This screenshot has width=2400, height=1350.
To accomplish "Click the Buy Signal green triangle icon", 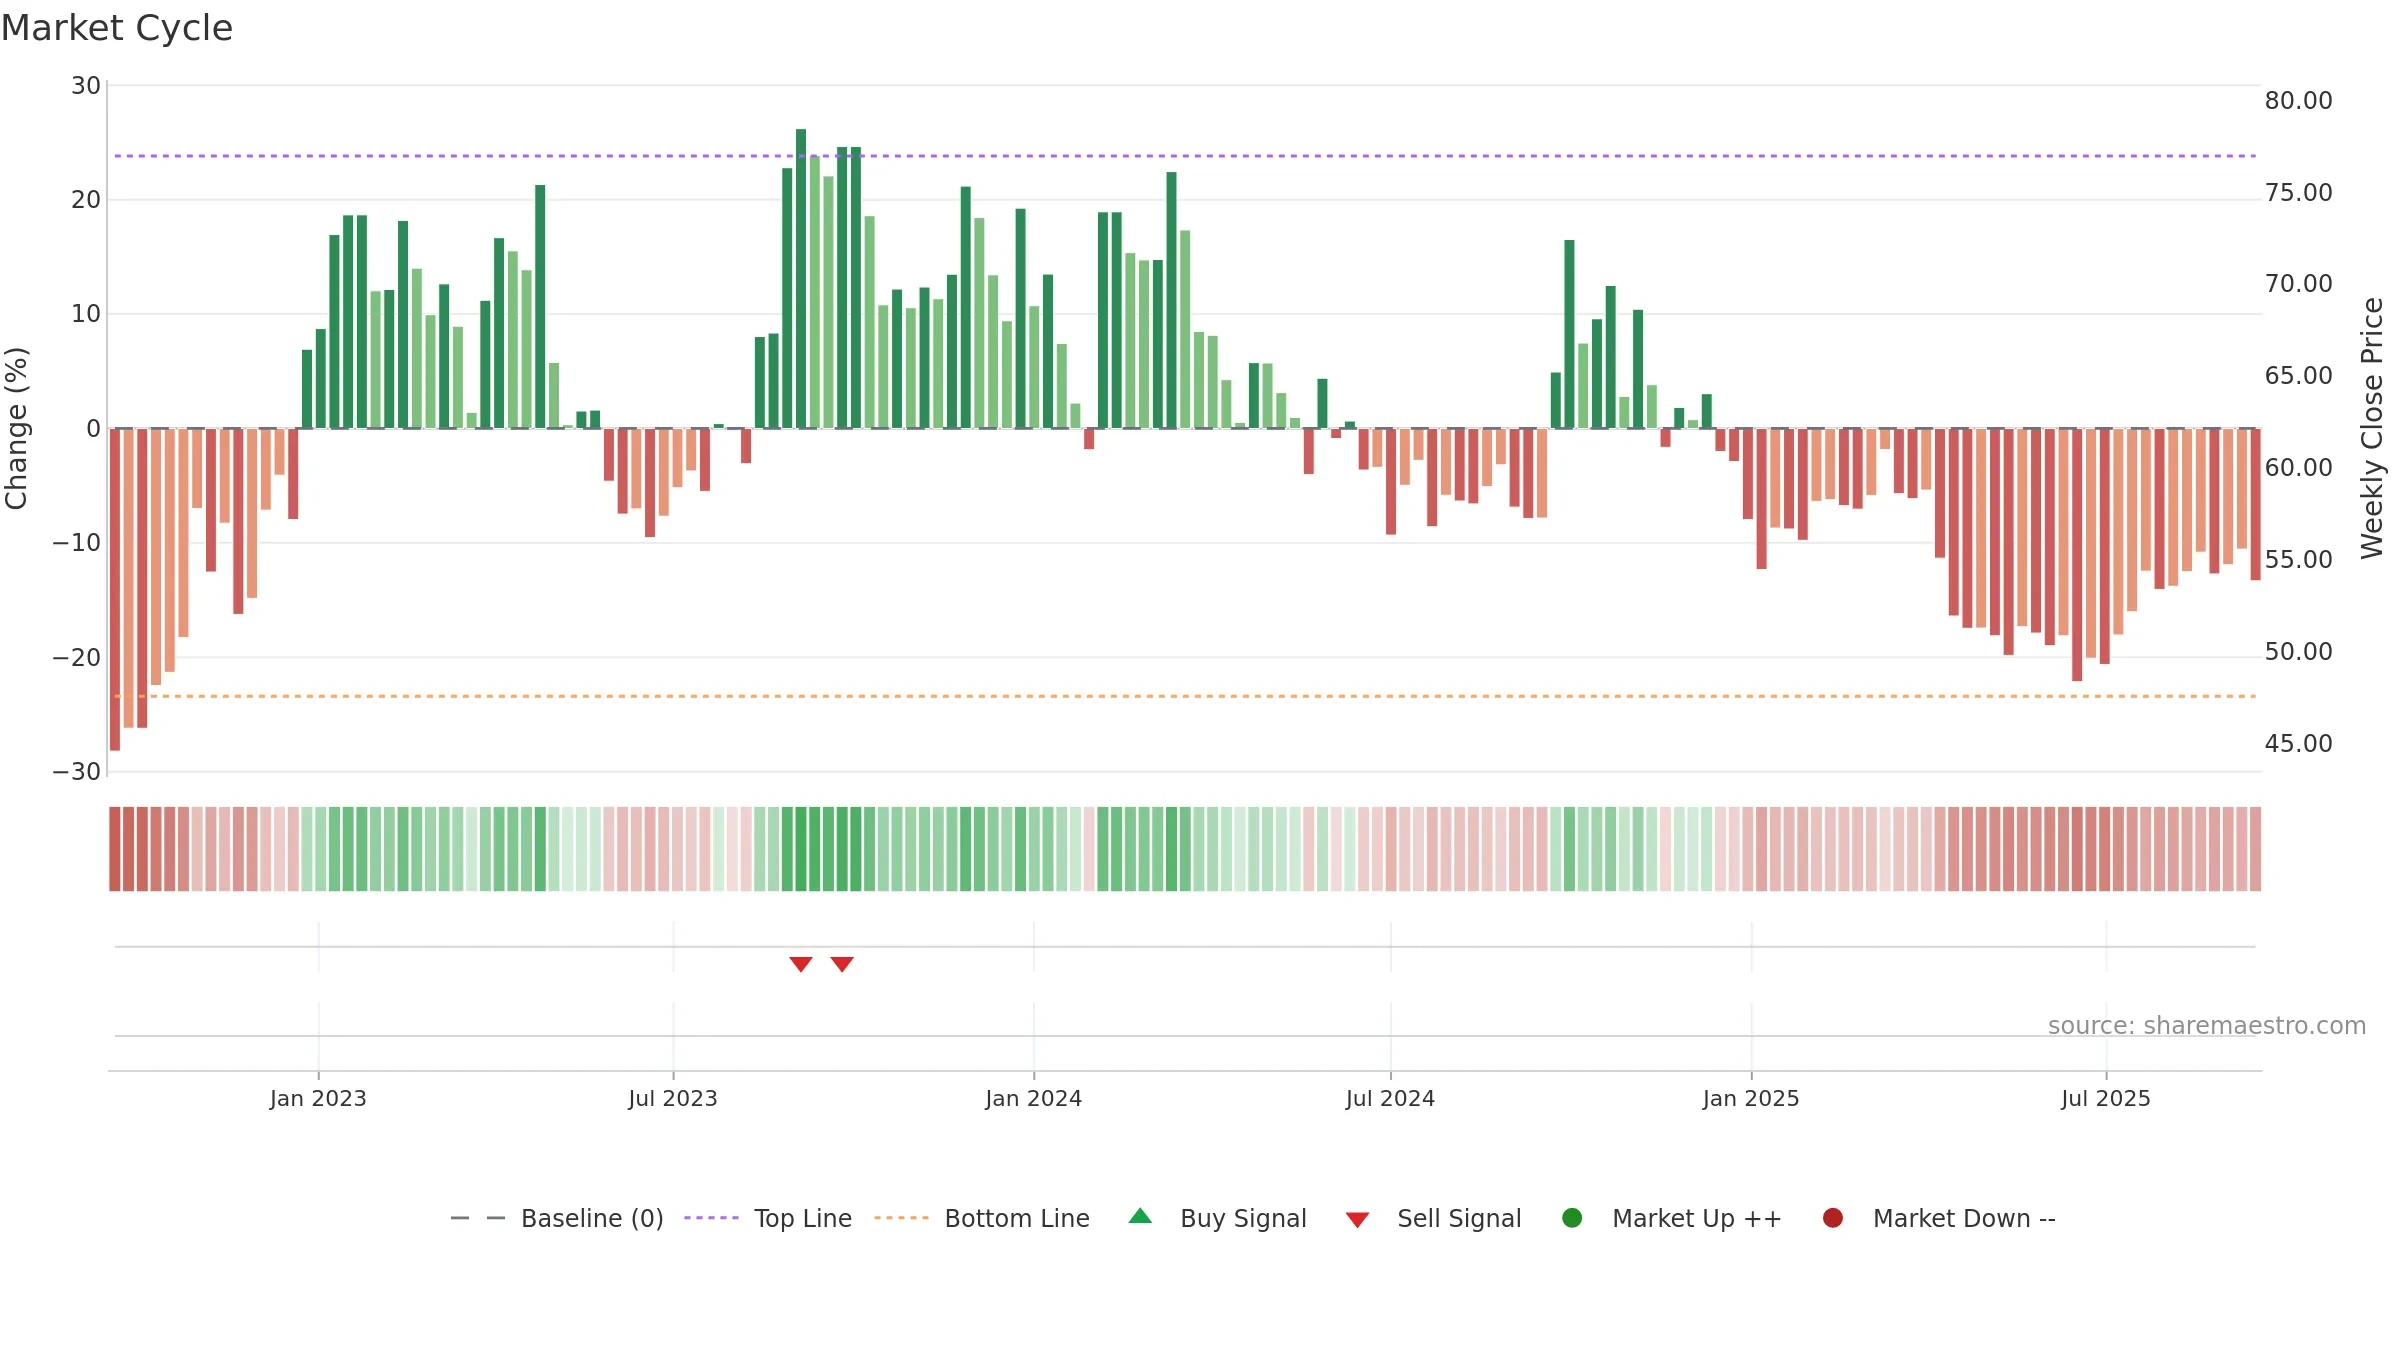I will pos(1140,1216).
